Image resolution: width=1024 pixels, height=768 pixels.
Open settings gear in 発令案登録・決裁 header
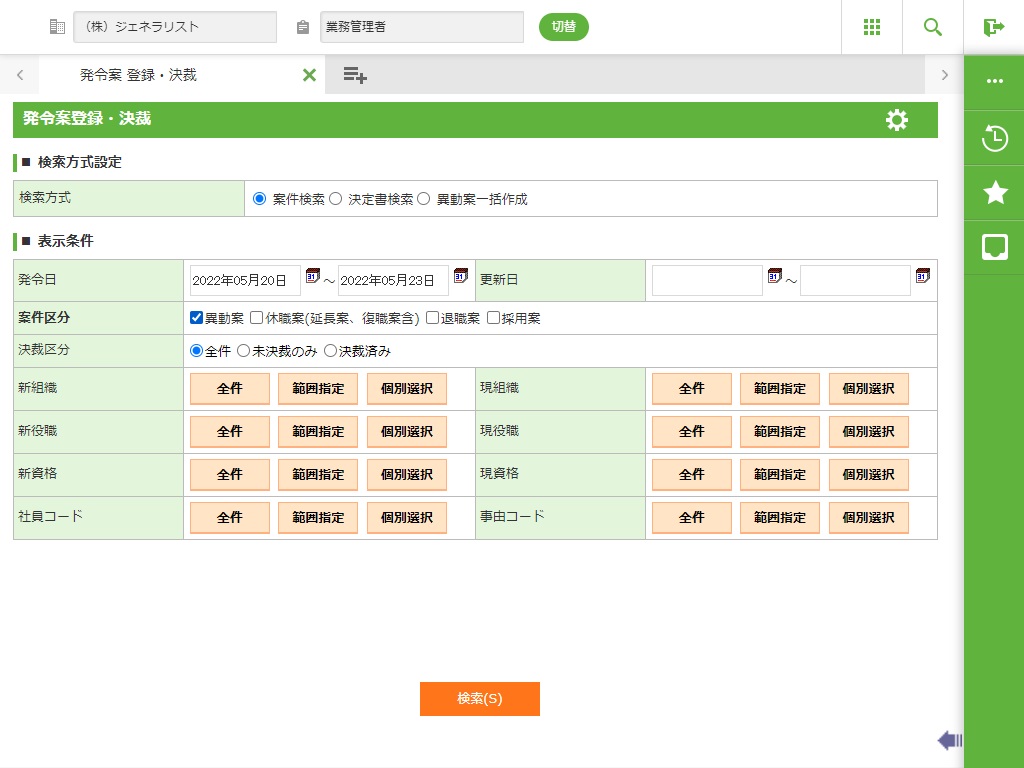pos(897,120)
